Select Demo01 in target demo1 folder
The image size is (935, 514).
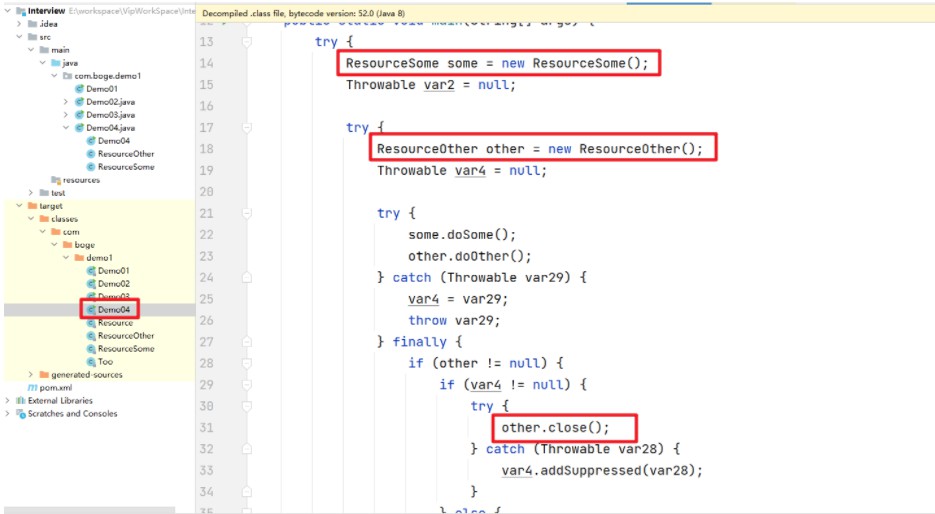point(113,271)
